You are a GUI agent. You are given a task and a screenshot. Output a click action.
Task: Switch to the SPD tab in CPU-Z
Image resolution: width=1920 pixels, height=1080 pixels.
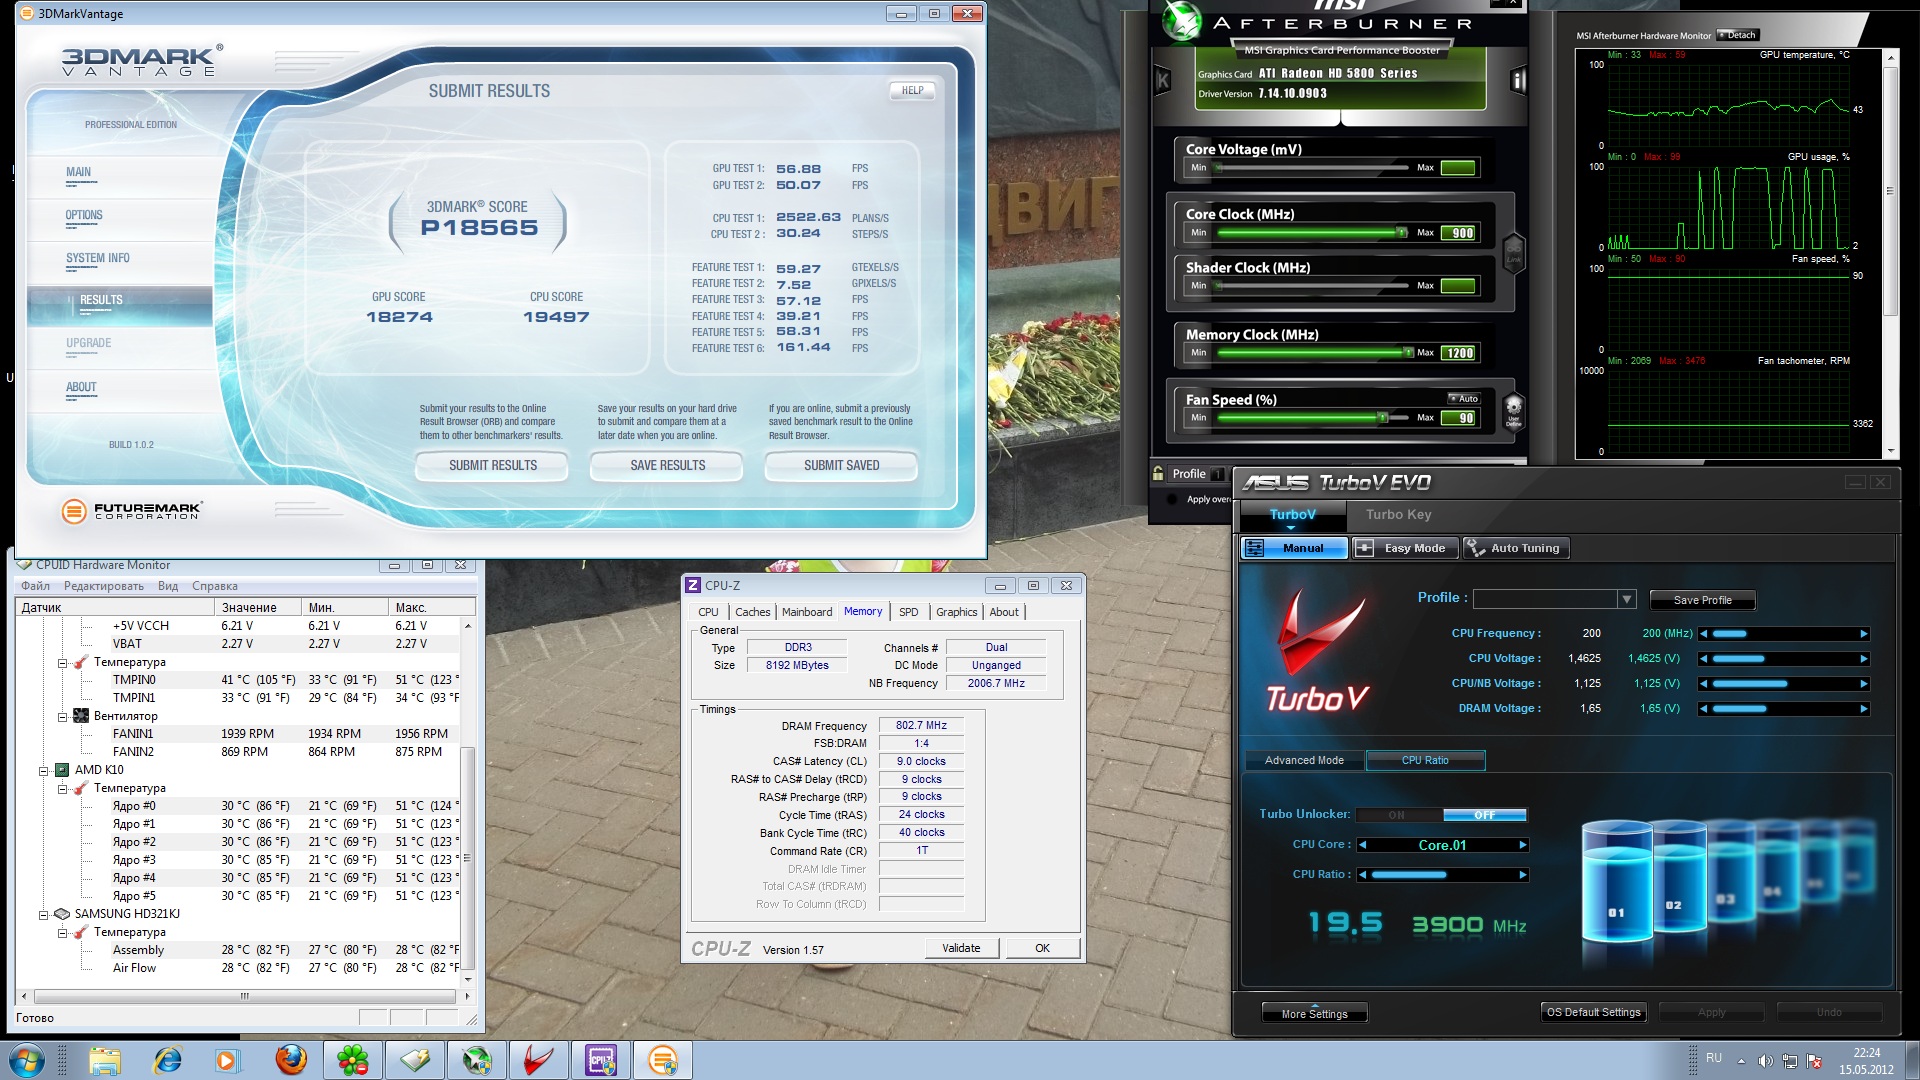[x=909, y=612]
